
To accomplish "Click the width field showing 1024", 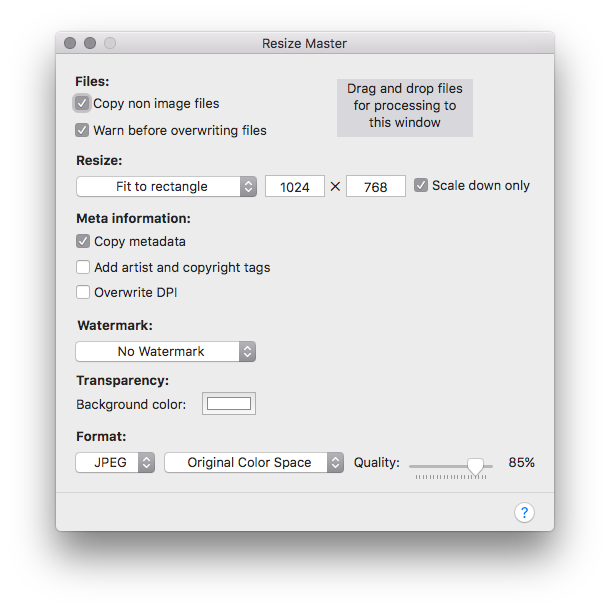I will click(x=295, y=186).
